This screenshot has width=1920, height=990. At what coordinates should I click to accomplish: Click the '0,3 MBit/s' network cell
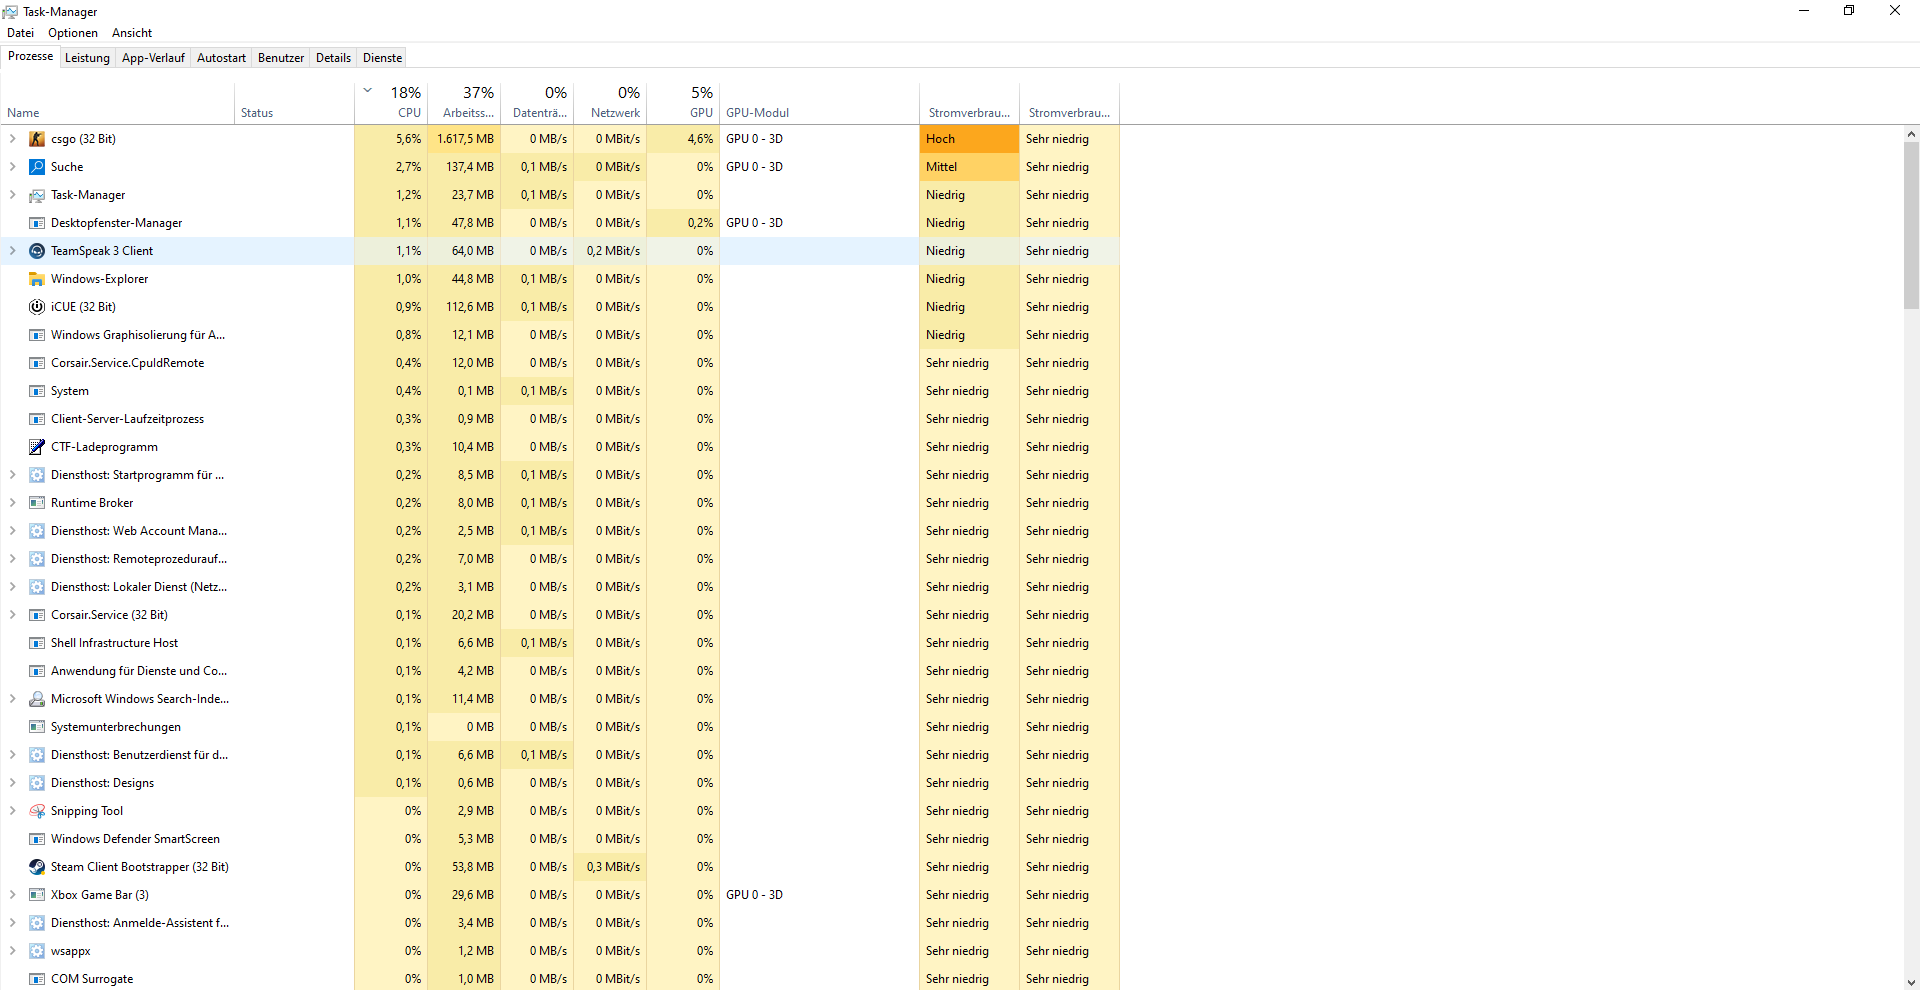(610, 867)
